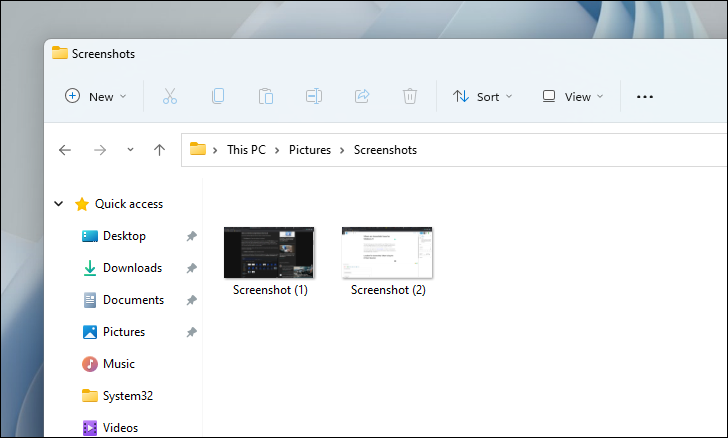
Task: Show recent locations dropdown chevron
Action: pos(130,150)
